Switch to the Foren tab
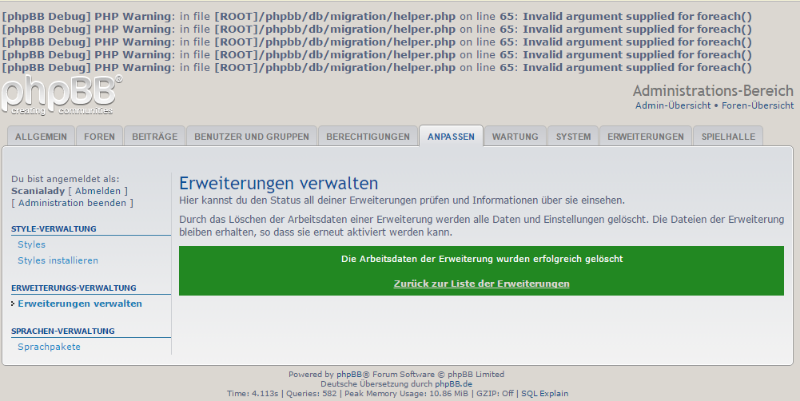The width and height of the screenshot is (800, 401). 99,137
